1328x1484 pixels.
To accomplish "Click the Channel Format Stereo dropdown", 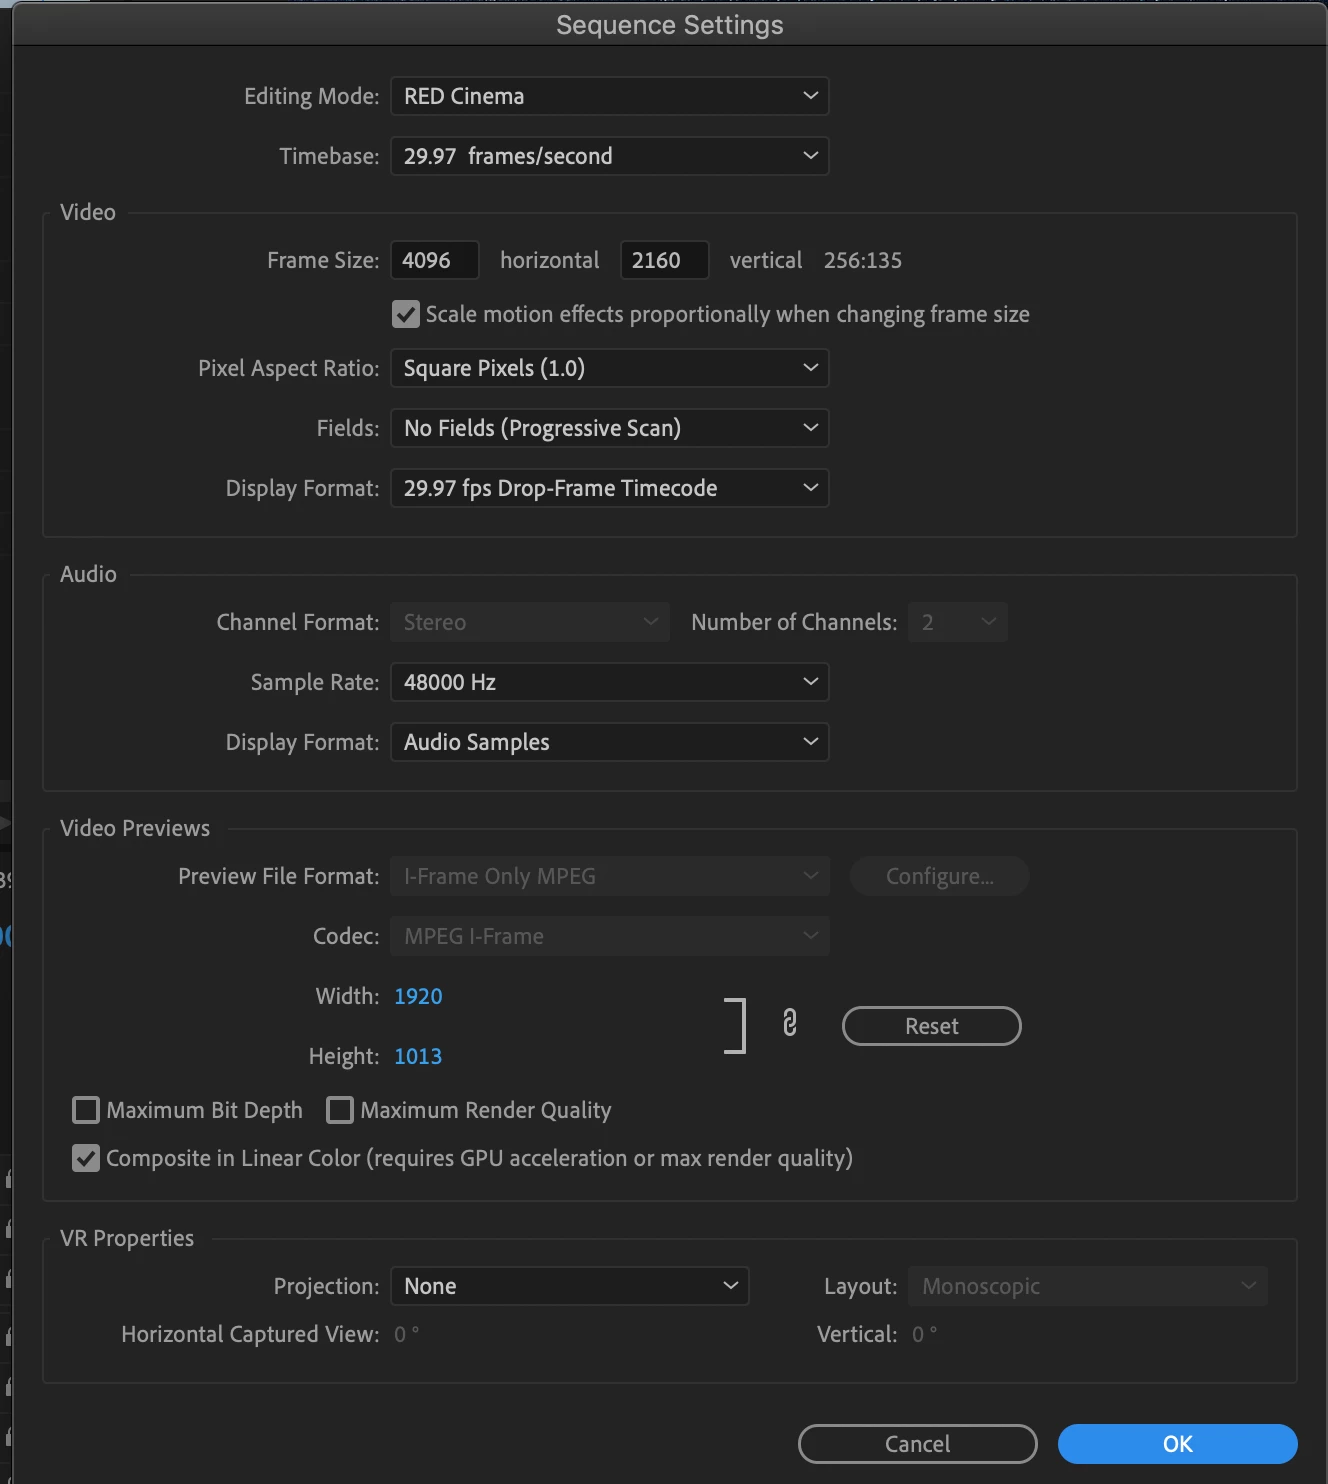I will 530,622.
